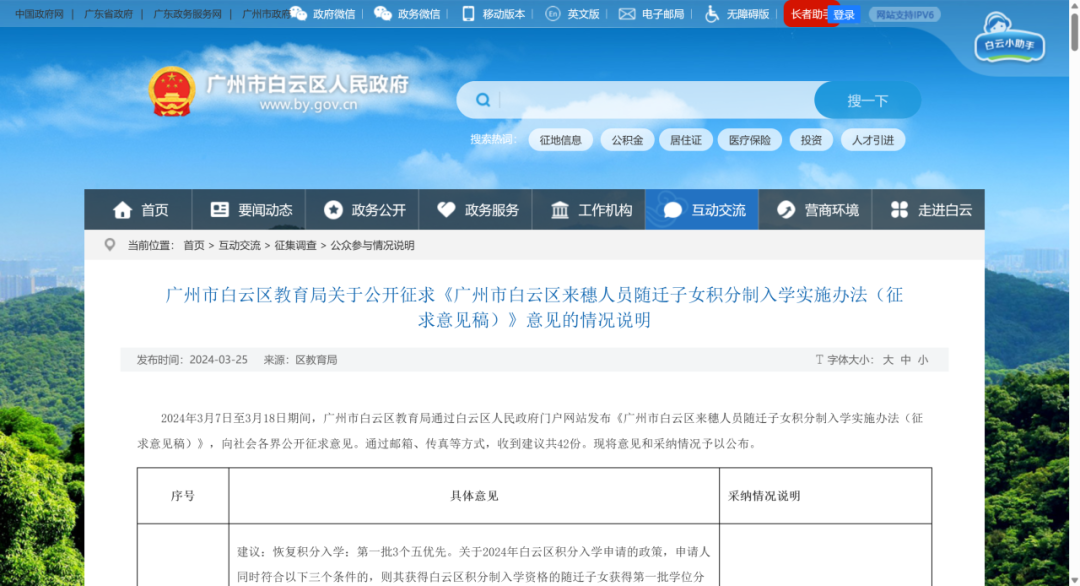Click the national emblem logo
Viewport: 1080px width, 586px height.
pyautogui.click(x=172, y=92)
